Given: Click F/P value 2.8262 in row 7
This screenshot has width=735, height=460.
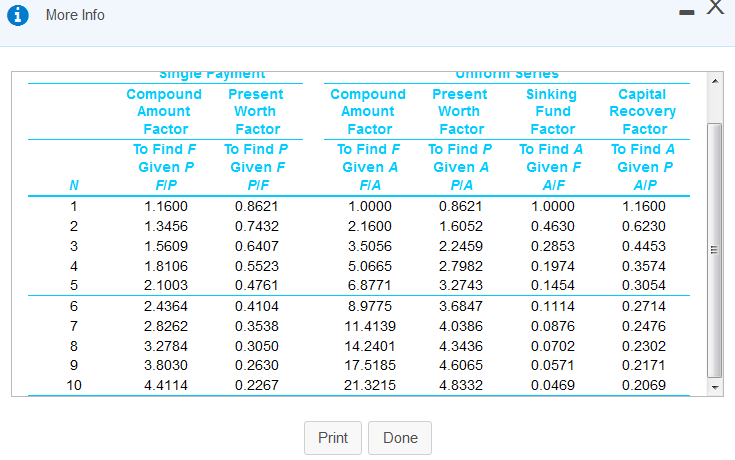Looking at the screenshot, I should point(166,326).
